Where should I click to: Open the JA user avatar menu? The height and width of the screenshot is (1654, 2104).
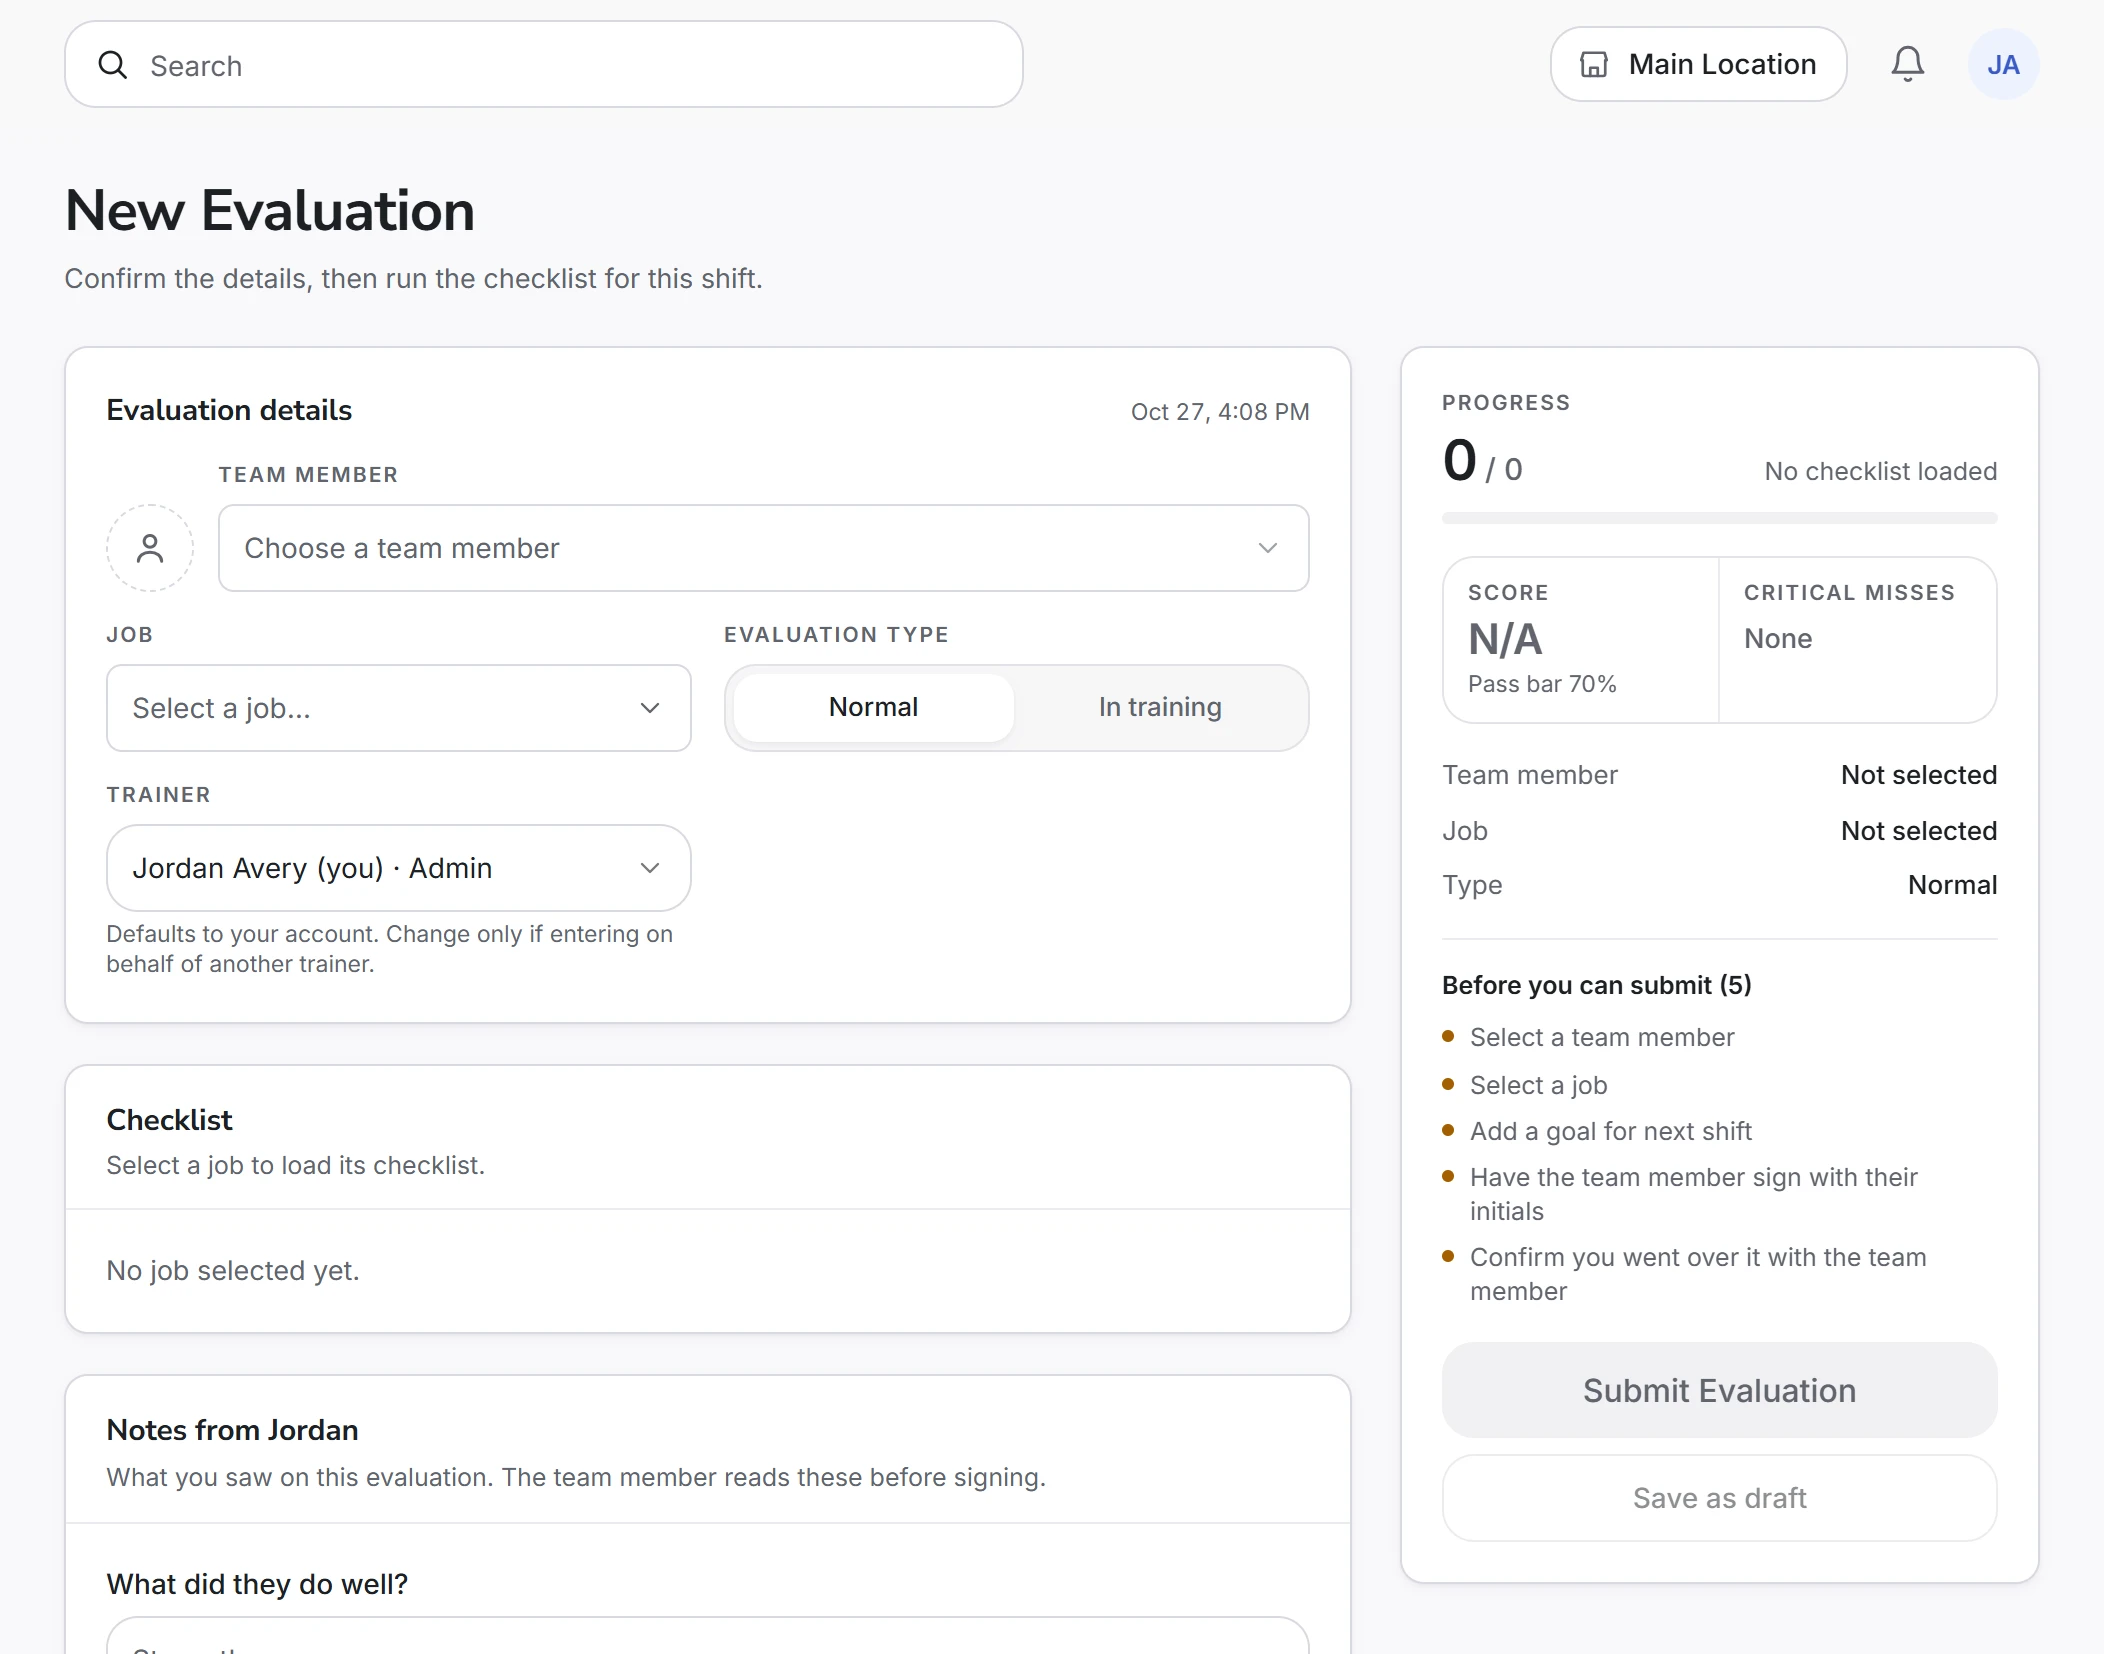point(2003,65)
